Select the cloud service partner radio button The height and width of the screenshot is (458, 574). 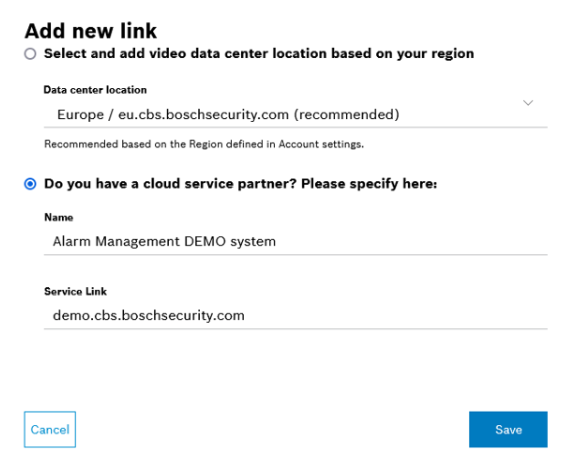click(x=30, y=184)
